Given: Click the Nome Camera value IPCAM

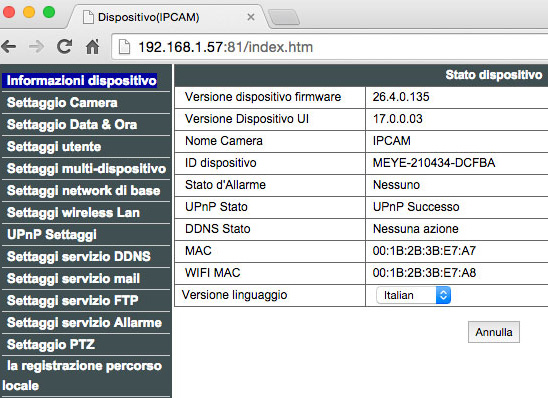Looking at the screenshot, I should click(392, 141).
